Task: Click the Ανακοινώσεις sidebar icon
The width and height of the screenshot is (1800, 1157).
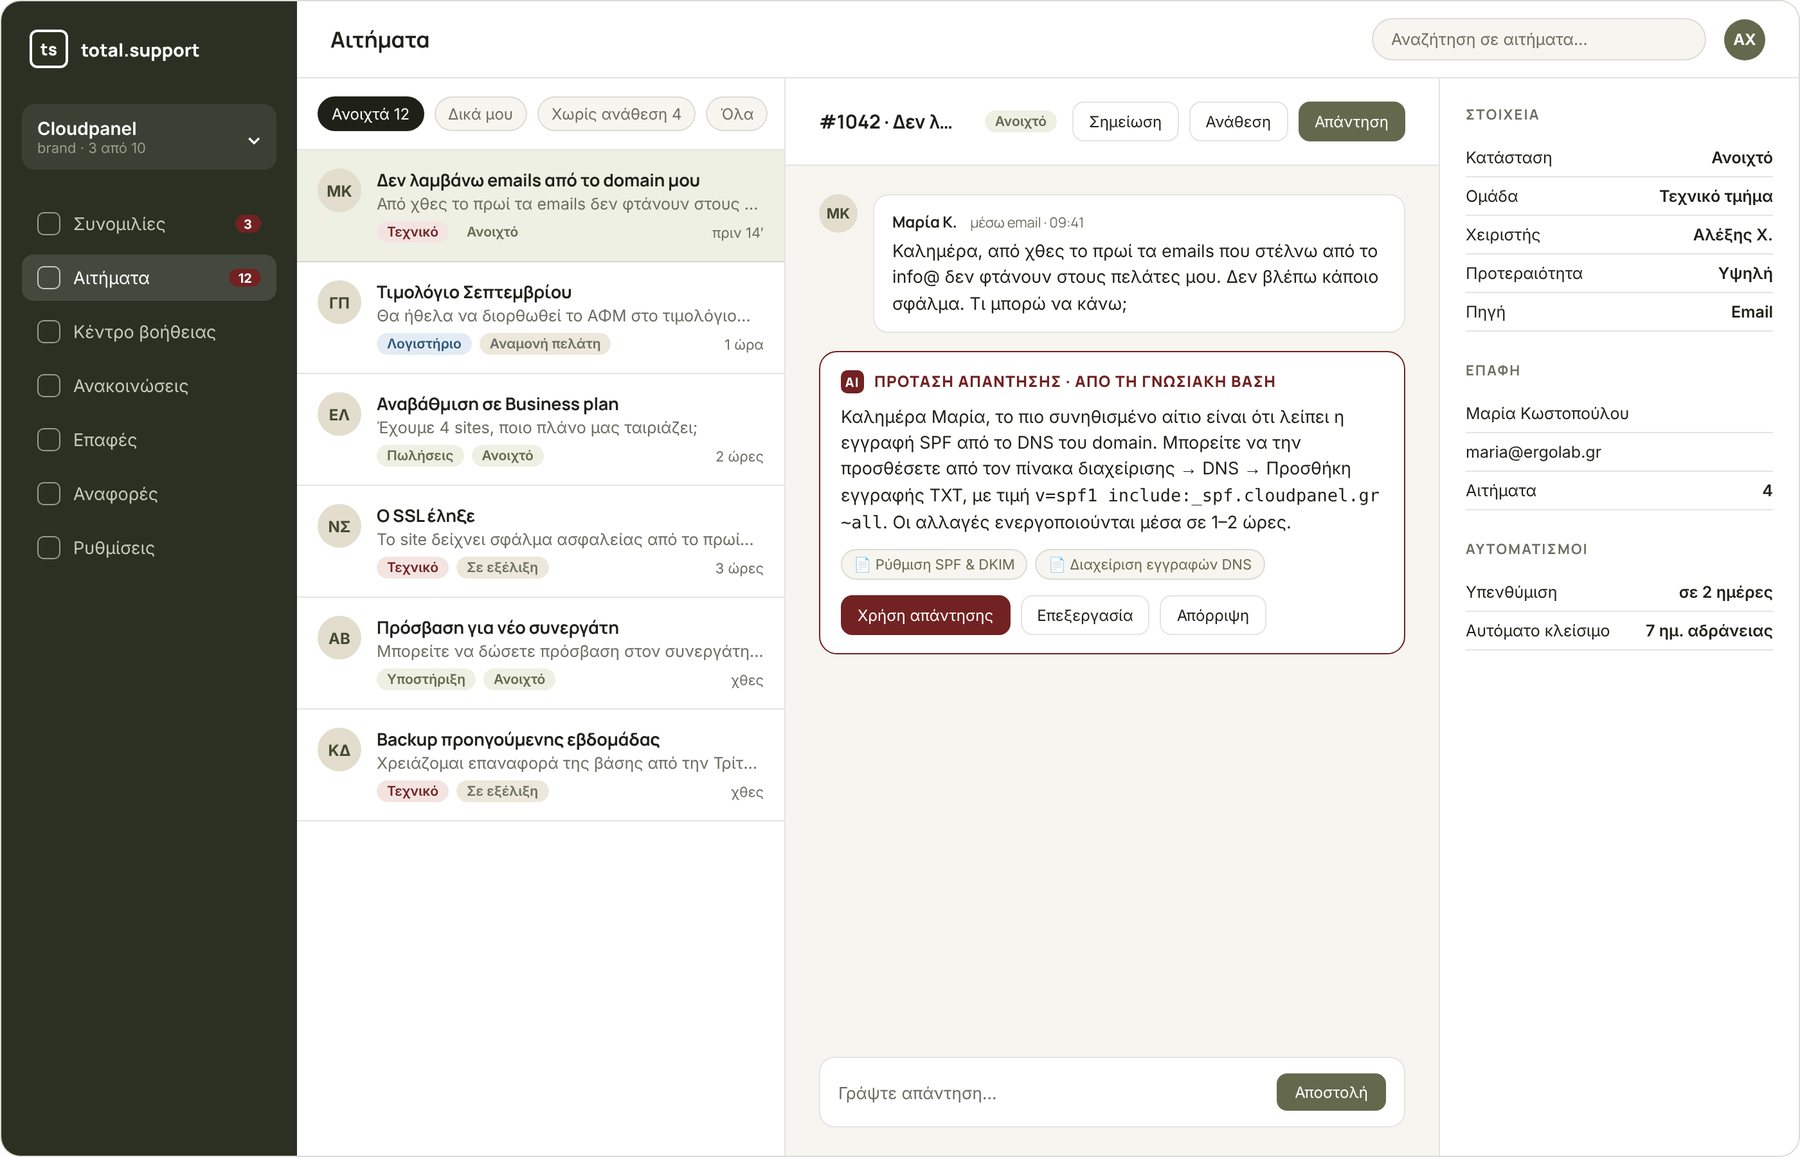Action: (x=49, y=386)
